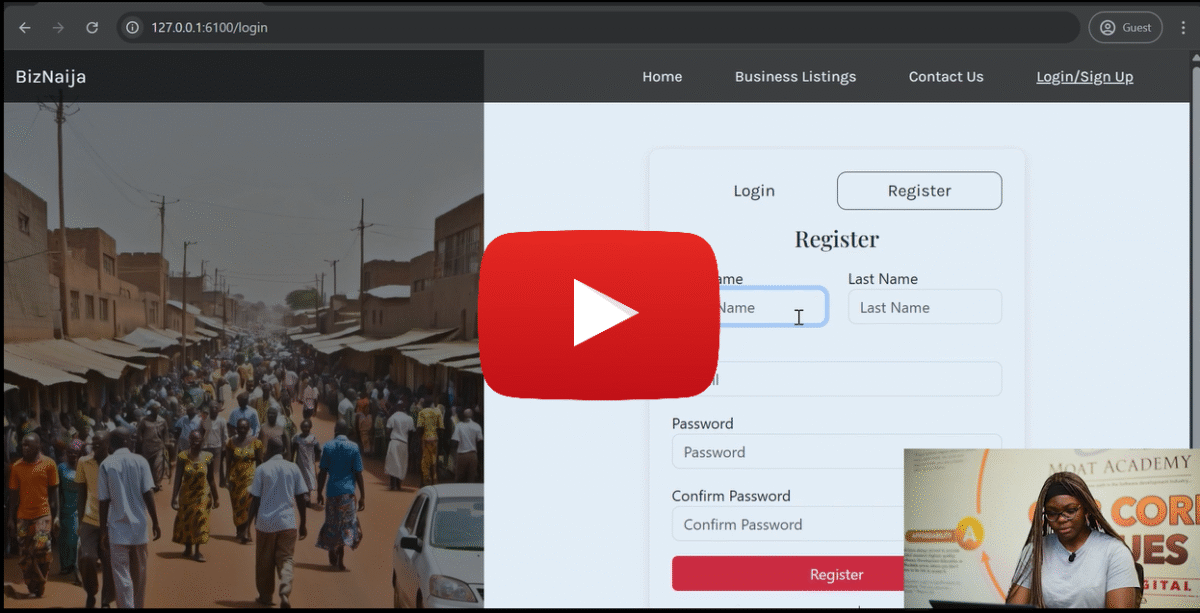Open the Guest profile button
Viewport: 1200px width, 613px height.
[1125, 28]
